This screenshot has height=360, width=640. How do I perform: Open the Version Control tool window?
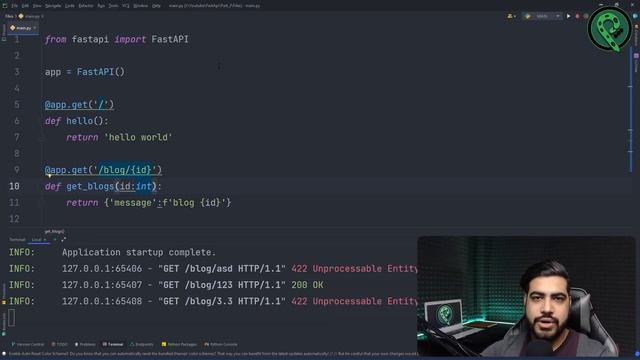pos(27,344)
